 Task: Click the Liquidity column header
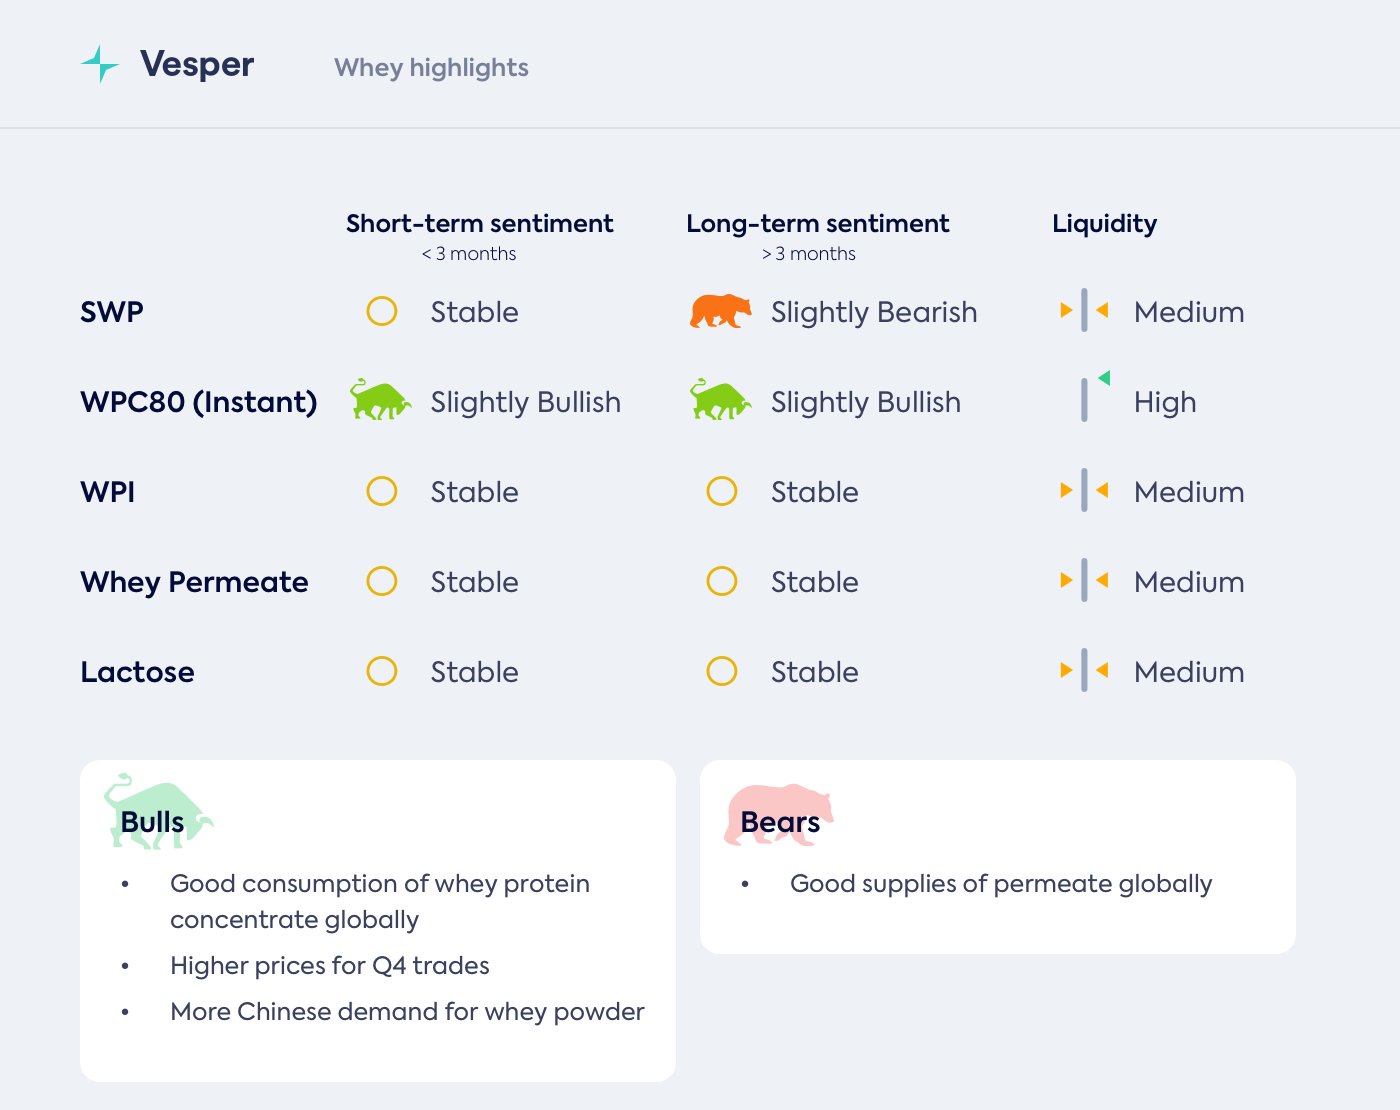1104,223
